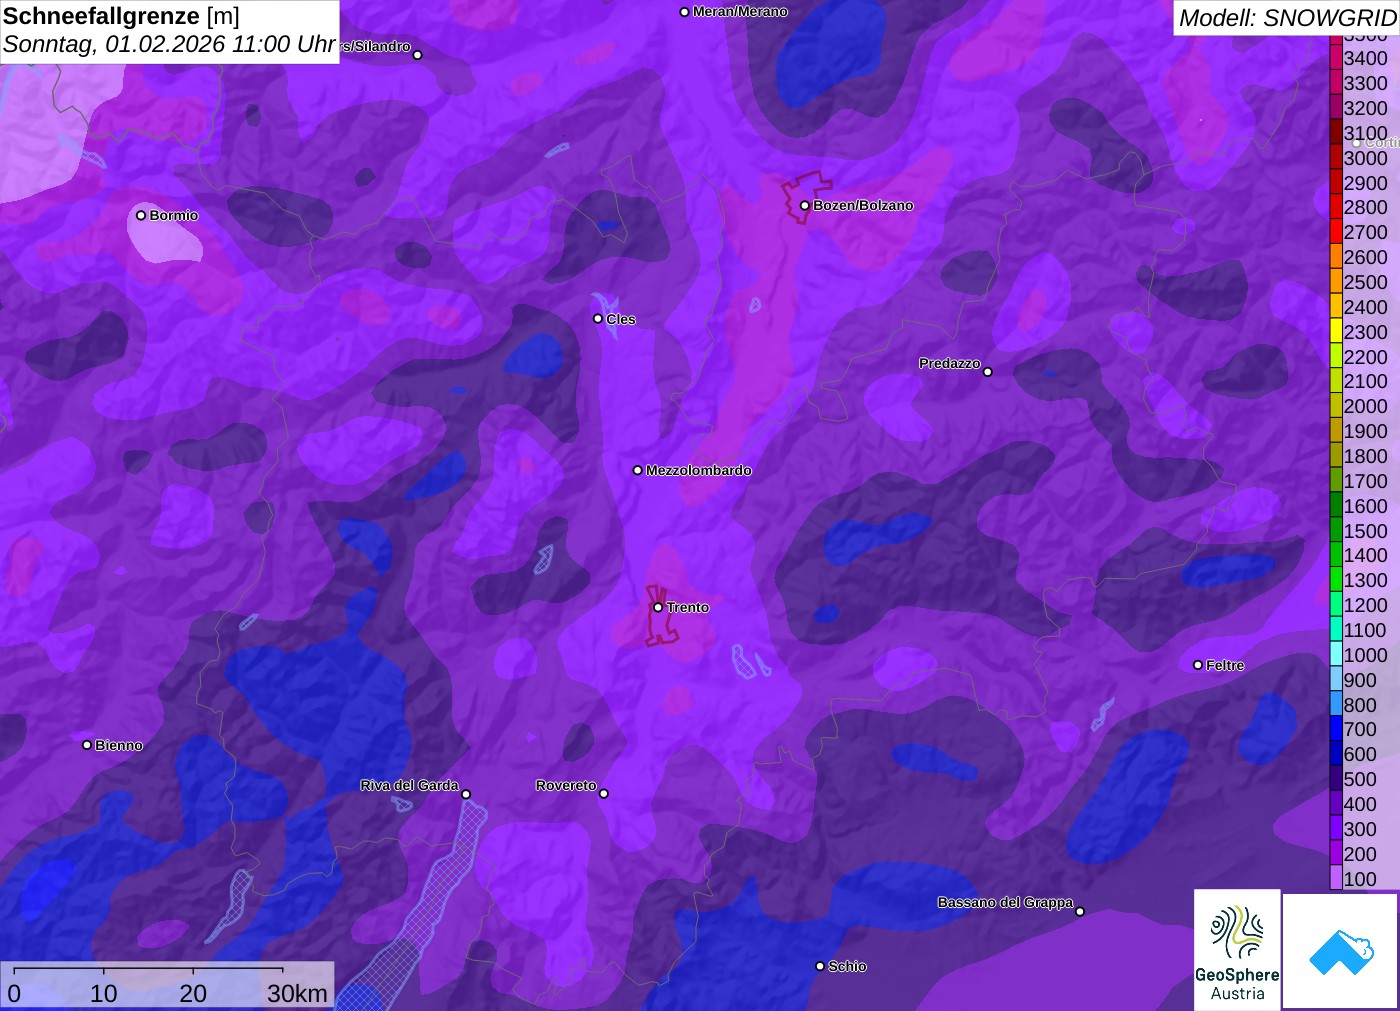Click the 'Riva del Garda' map label

(x=409, y=785)
